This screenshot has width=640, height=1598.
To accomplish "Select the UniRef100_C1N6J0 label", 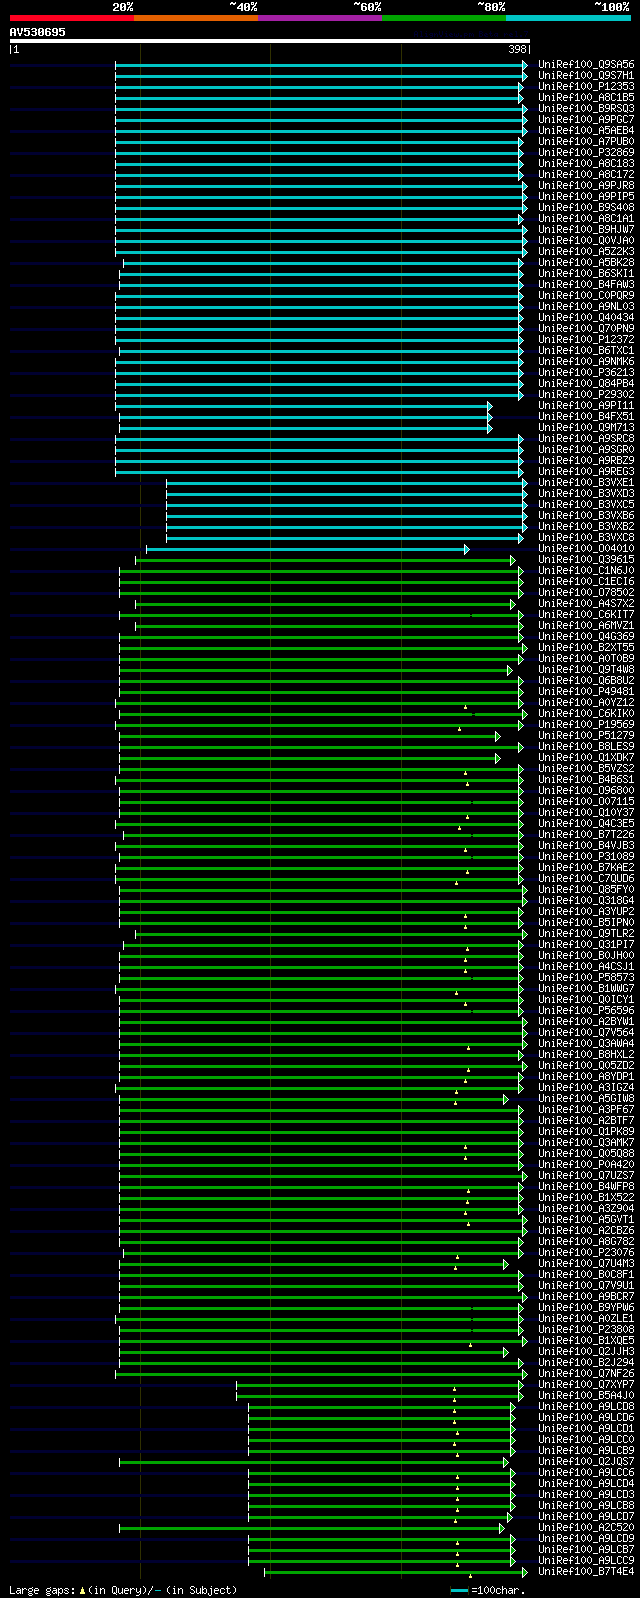I will [586, 570].
